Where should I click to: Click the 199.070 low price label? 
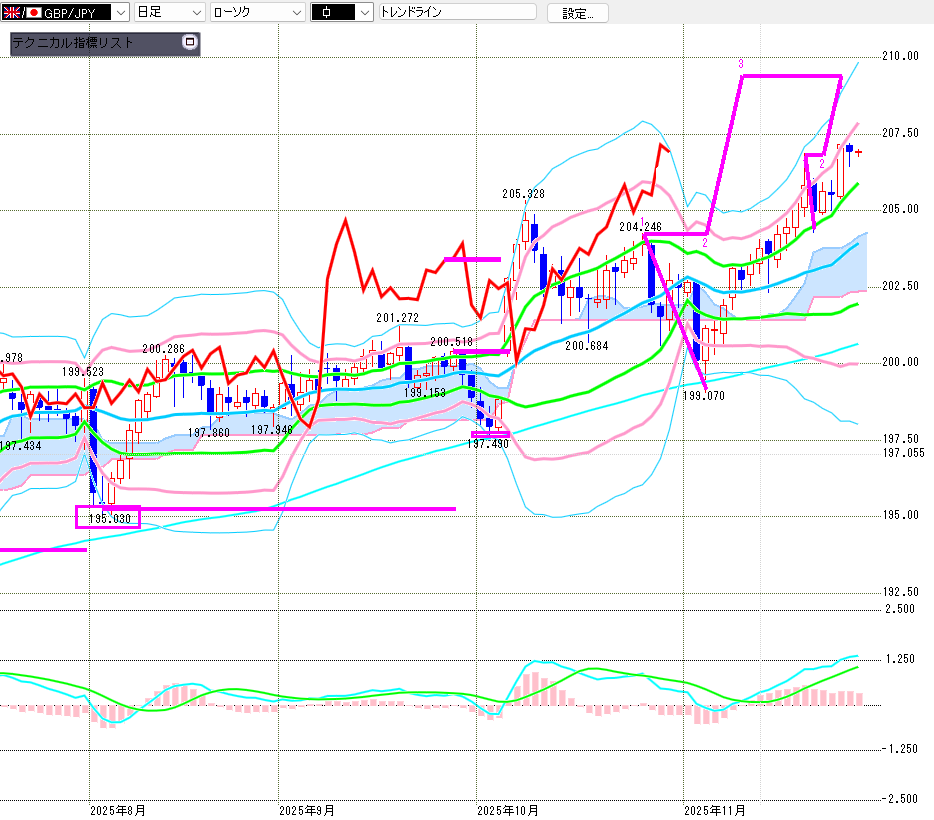pyautogui.click(x=703, y=396)
